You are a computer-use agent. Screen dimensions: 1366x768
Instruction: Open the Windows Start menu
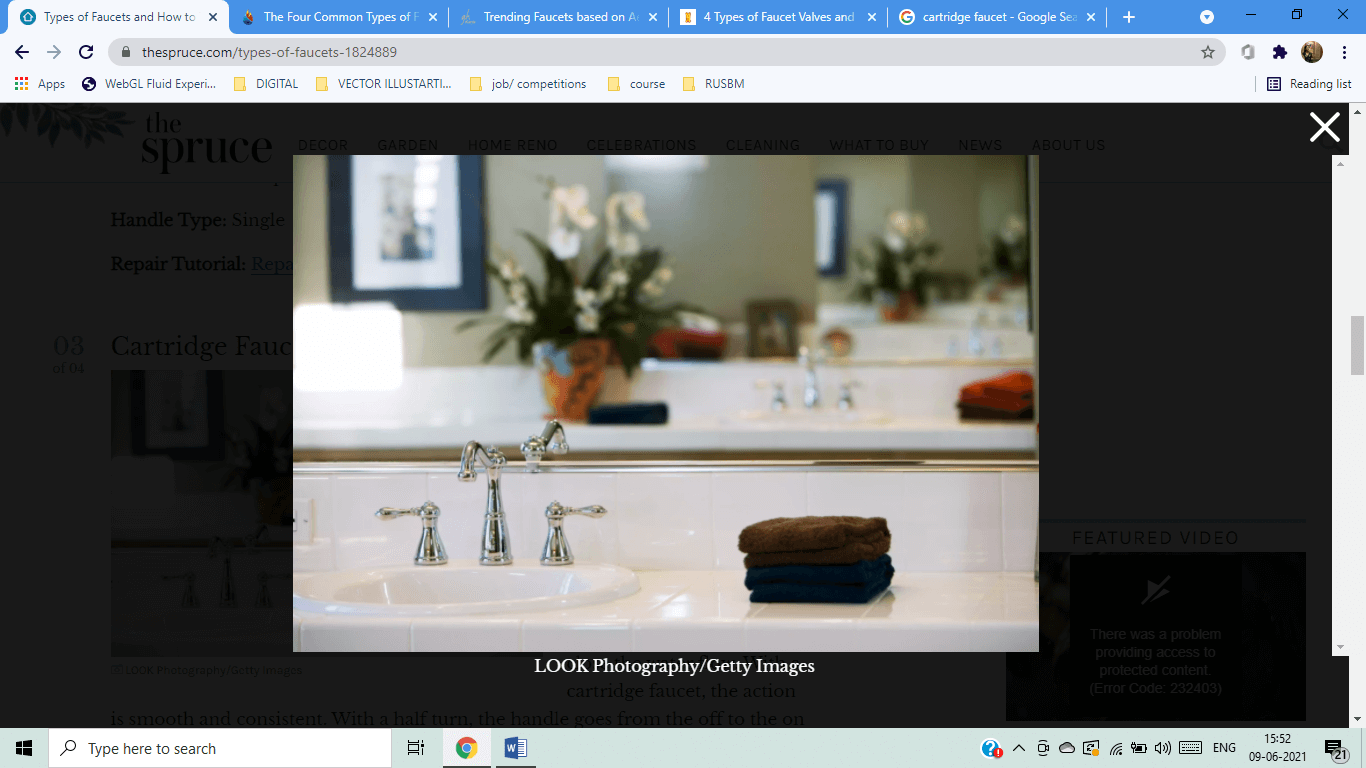[24, 748]
